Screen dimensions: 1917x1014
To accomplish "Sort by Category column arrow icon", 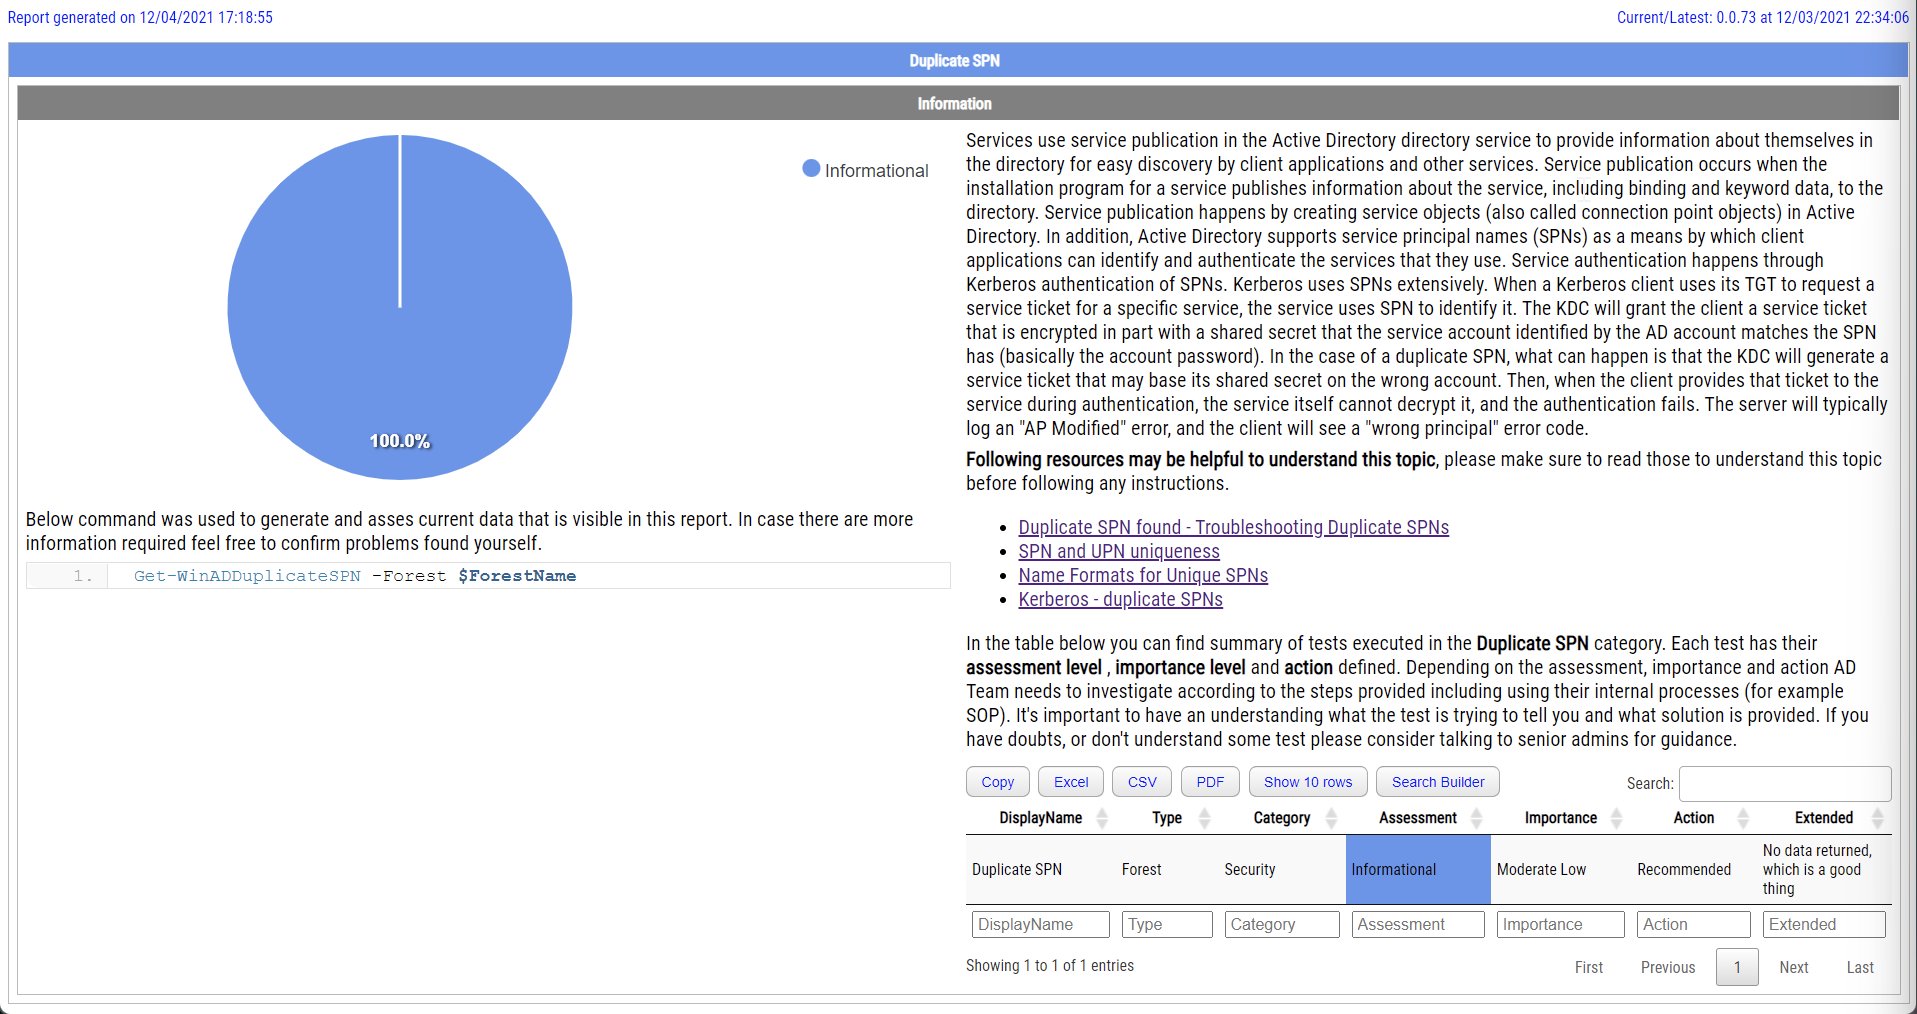I will 1331,818.
